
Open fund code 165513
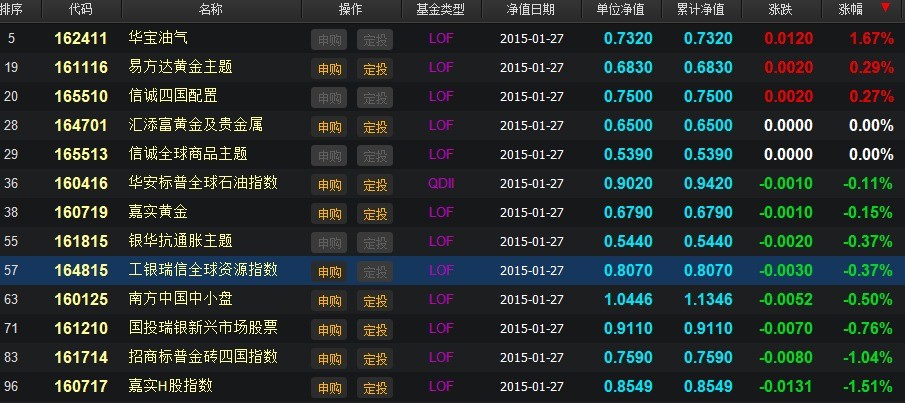click(x=81, y=154)
